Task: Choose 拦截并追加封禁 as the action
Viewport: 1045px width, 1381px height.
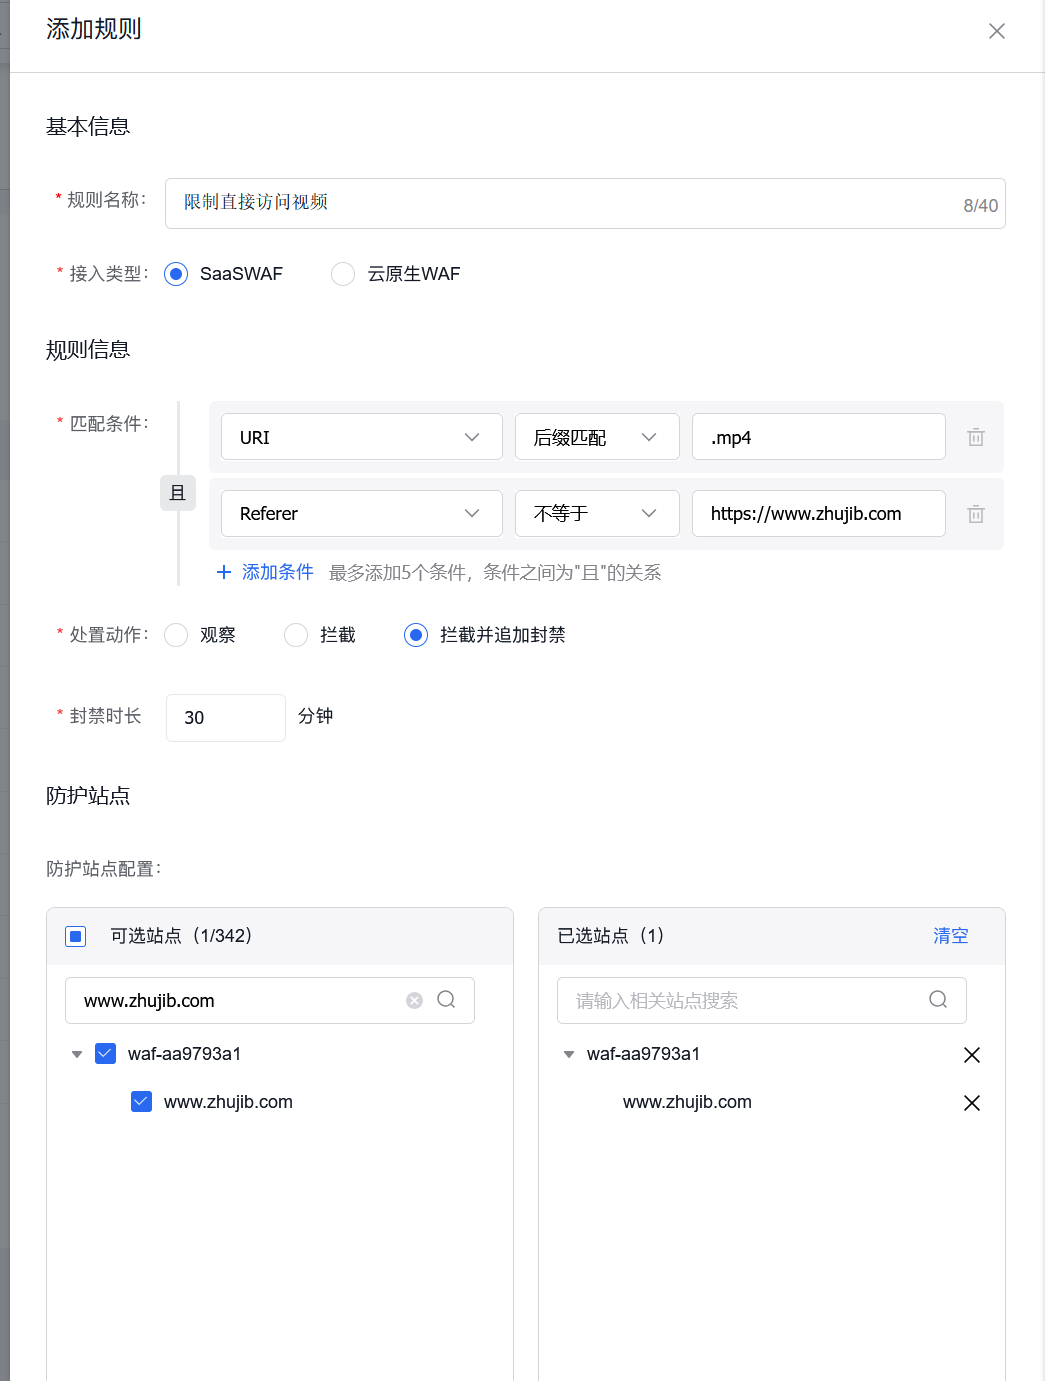Action: tap(416, 635)
